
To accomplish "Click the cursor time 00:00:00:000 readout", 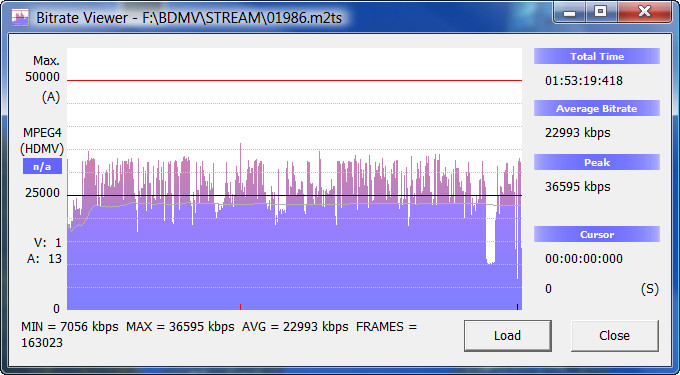I will 584,259.
